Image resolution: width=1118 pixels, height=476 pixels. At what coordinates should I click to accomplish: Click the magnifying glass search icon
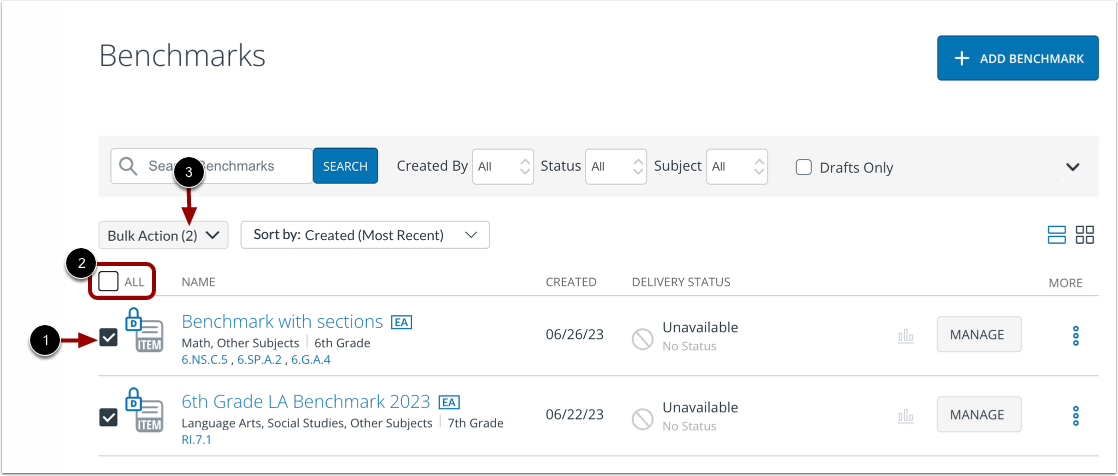coord(128,166)
